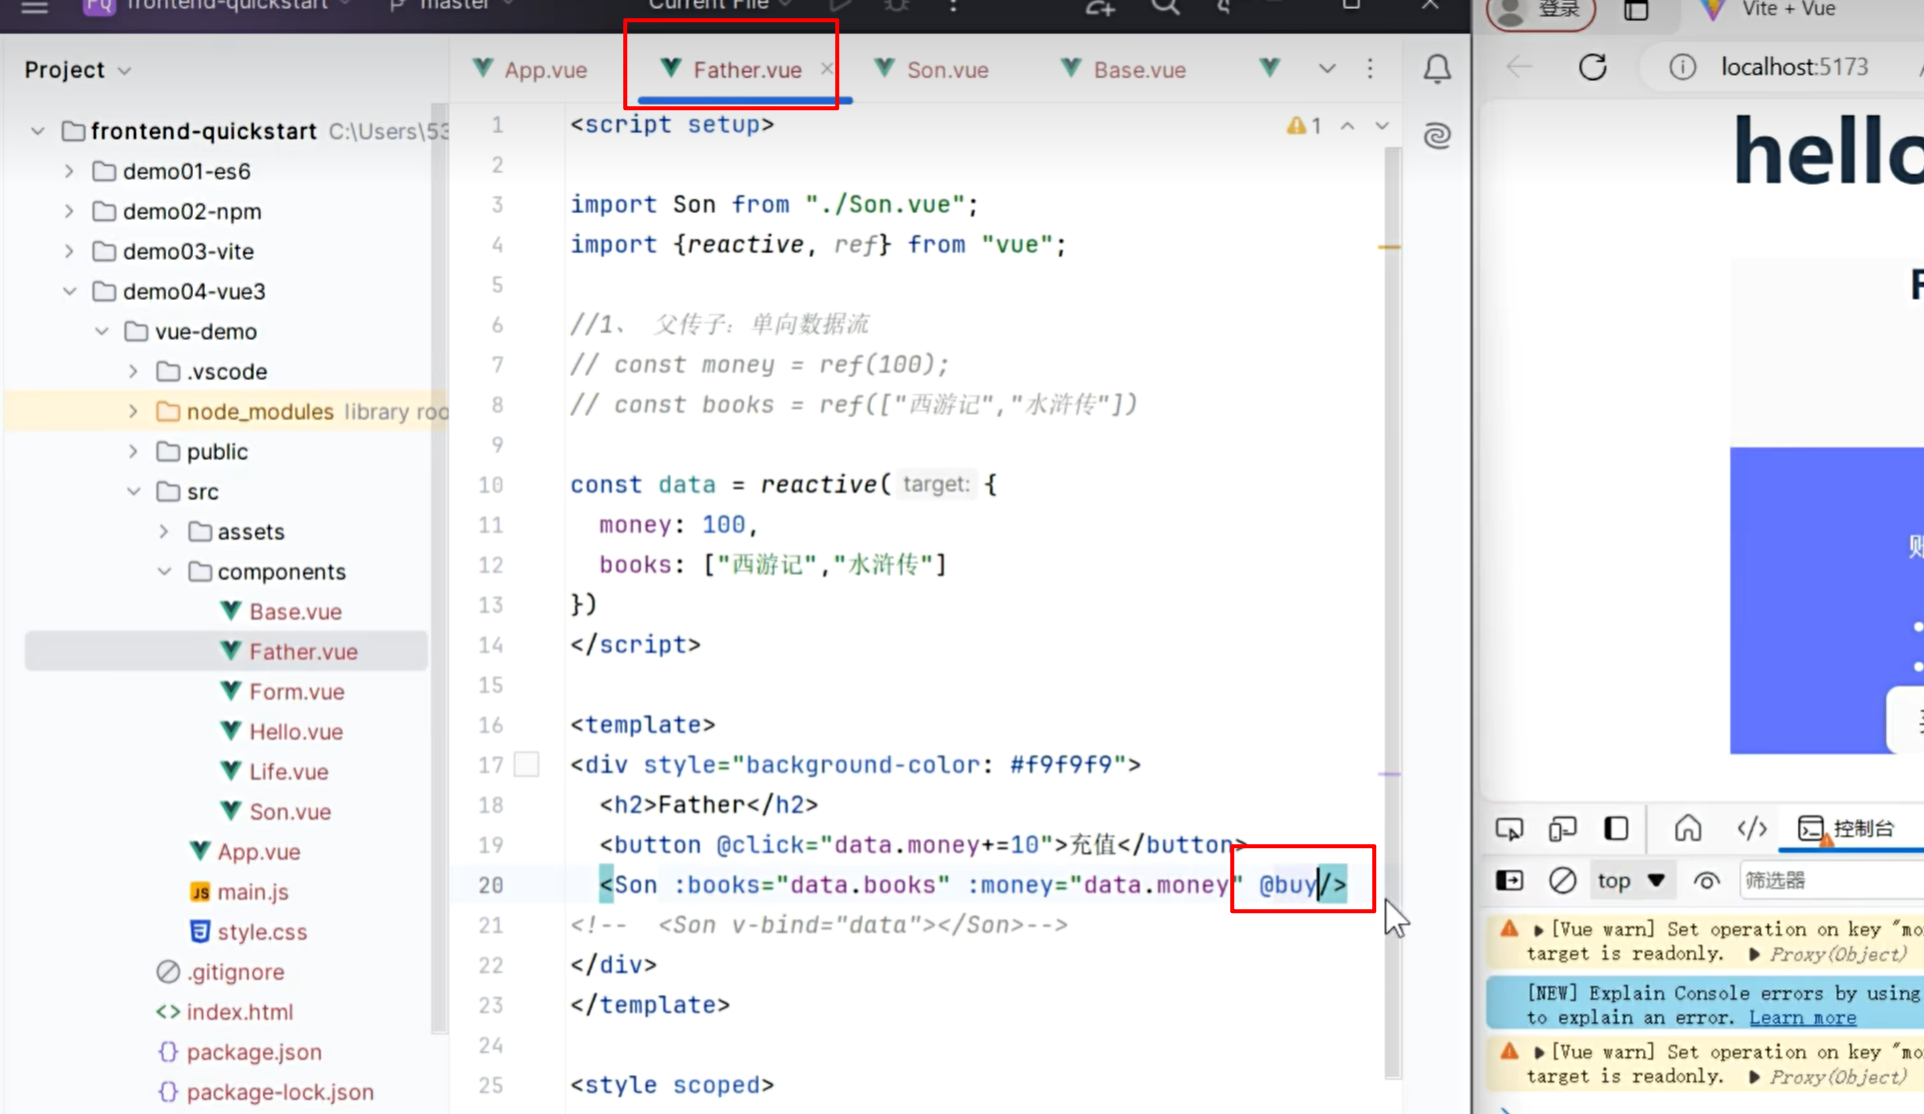
Task: Open the IDE notifications bell
Action: click(1437, 69)
